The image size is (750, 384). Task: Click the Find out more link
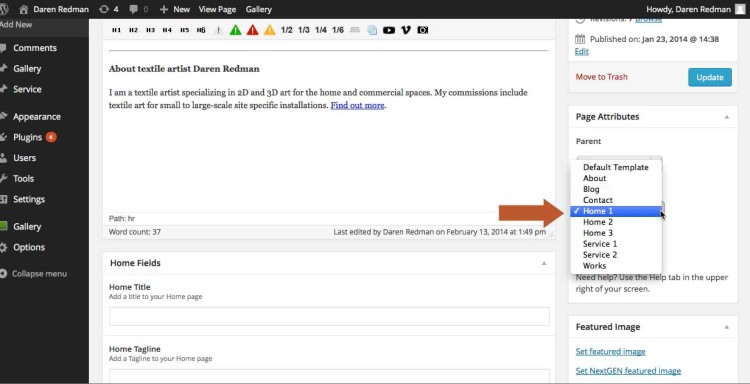[x=357, y=105]
